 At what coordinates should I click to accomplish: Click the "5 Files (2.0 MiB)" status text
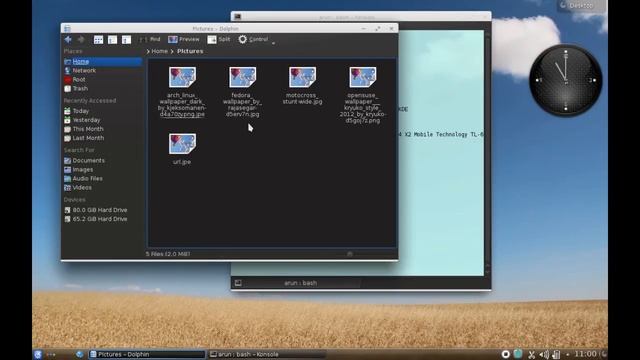pos(168,254)
